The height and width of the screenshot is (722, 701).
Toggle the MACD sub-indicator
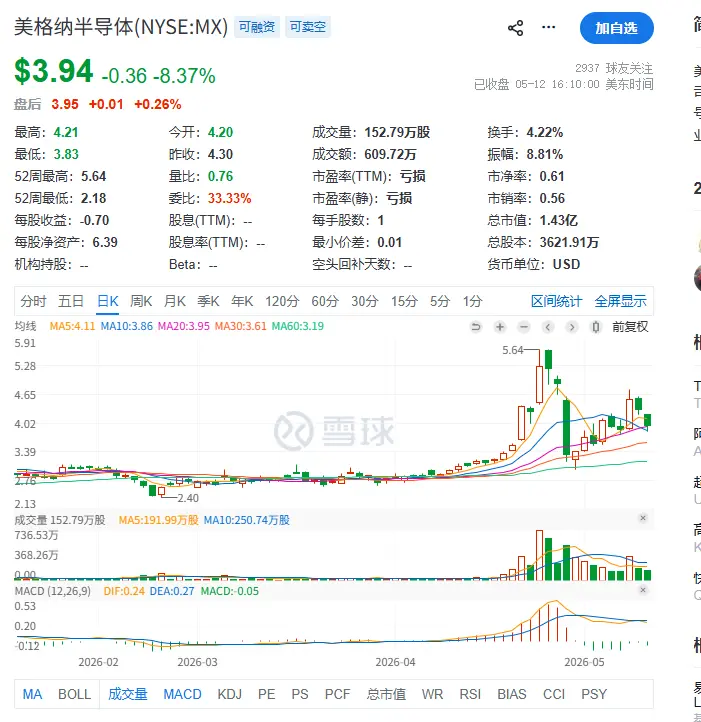[182, 694]
